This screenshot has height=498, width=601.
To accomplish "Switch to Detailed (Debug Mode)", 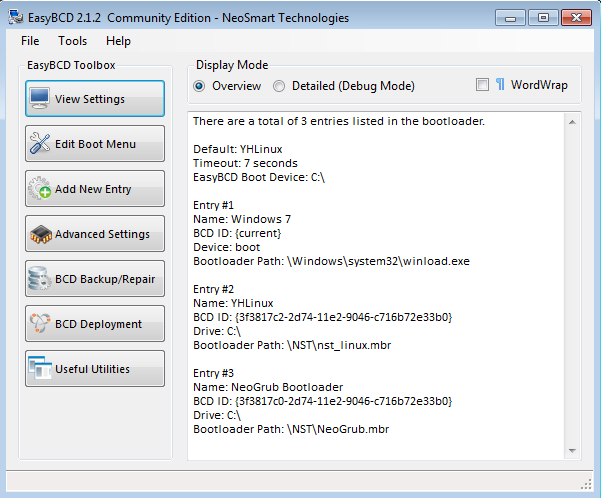I will [344, 86].
